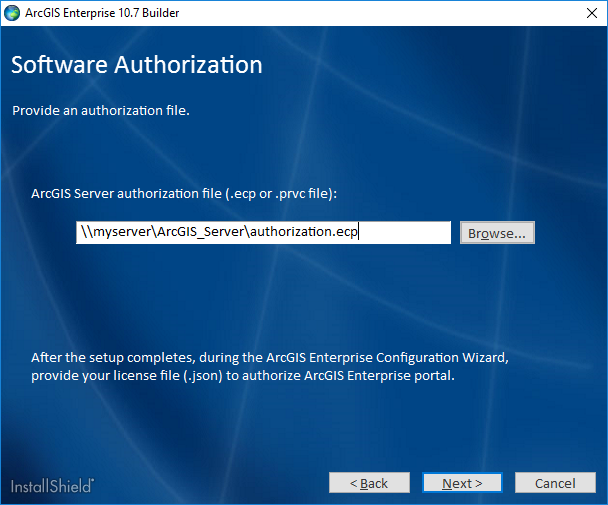Proceed by clicking Next
The image size is (608, 505).
coord(462,483)
